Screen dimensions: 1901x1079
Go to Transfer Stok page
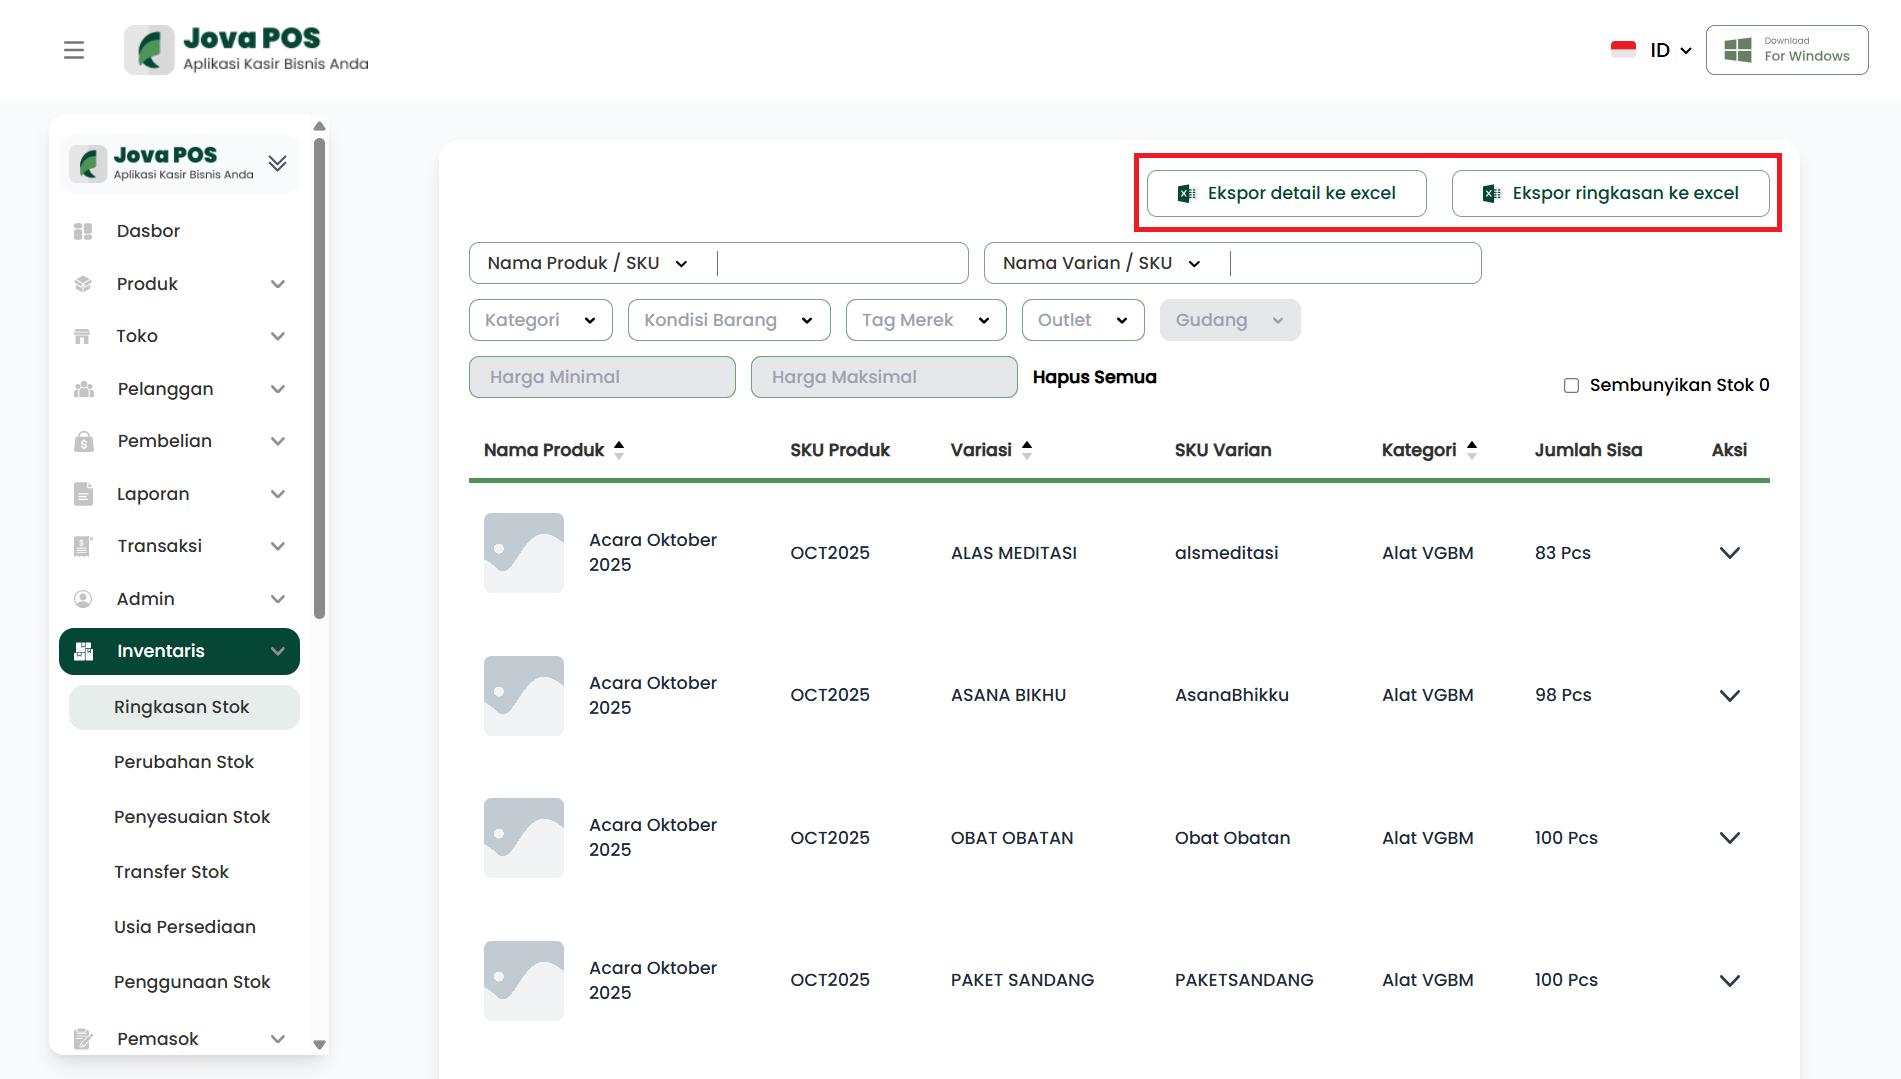[x=171, y=872]
